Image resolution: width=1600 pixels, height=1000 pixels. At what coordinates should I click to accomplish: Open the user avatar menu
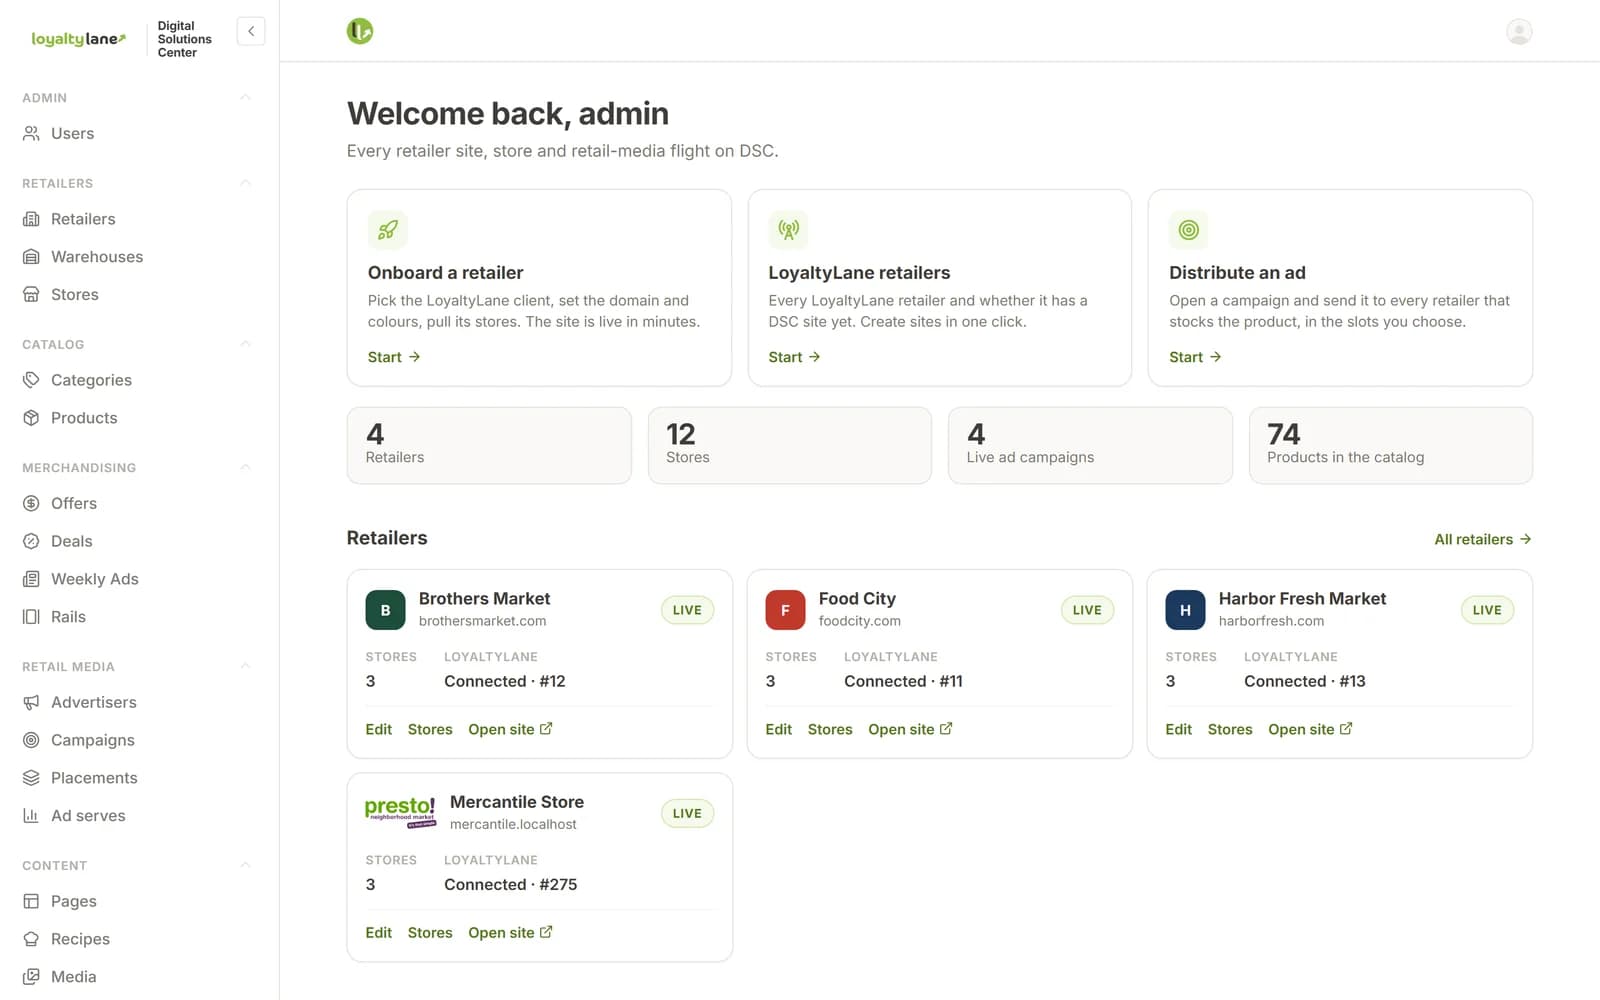(1519, 32)
